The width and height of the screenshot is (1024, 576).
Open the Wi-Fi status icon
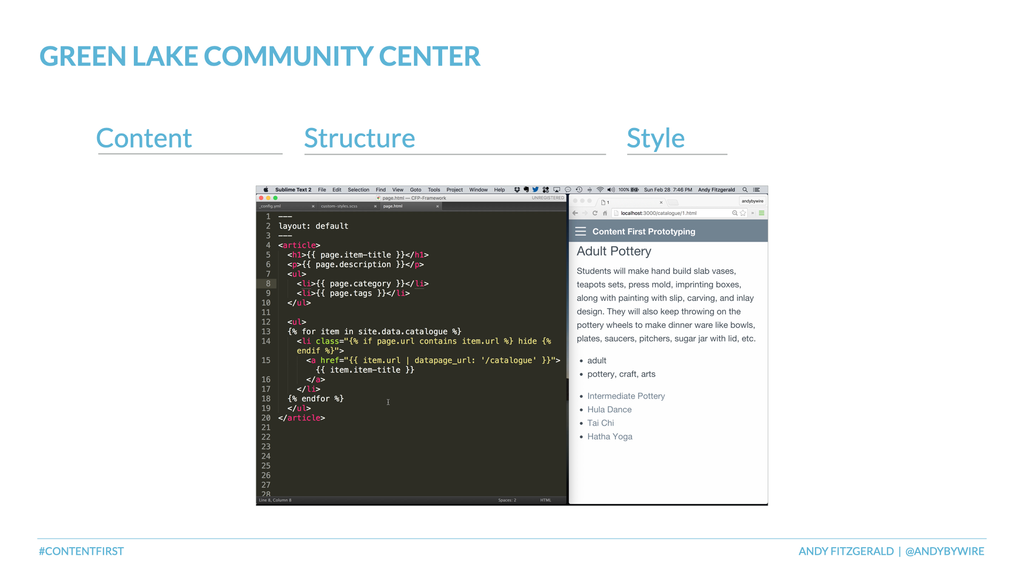point(600,189)
